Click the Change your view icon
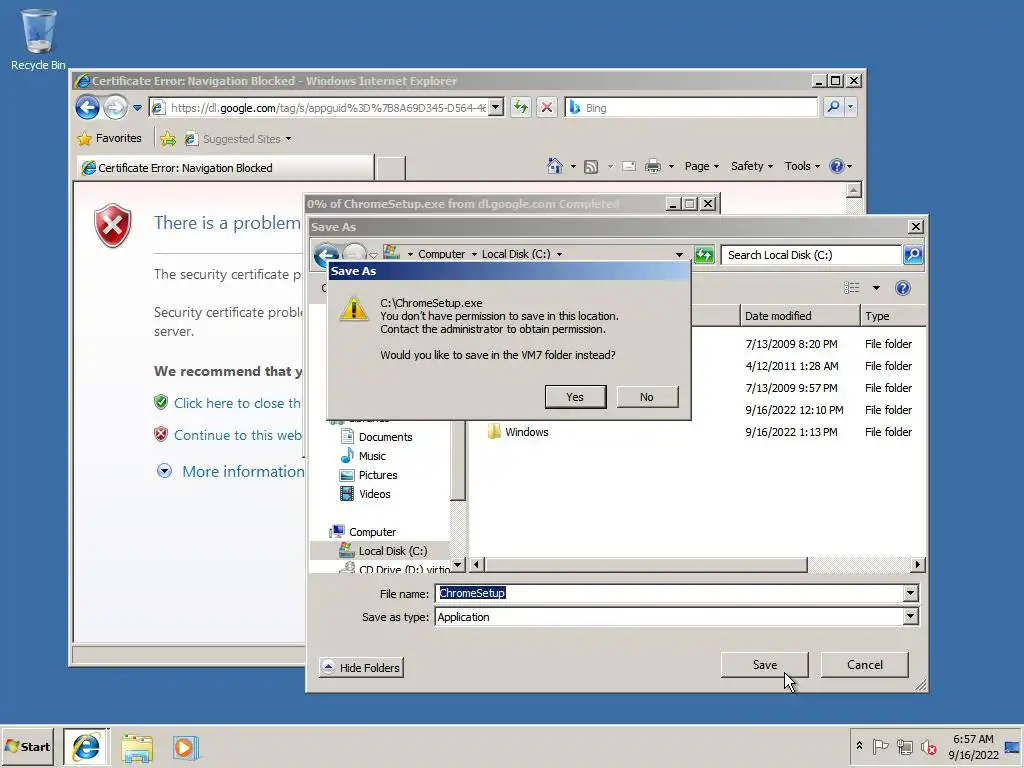The width and height of the screenshot is (1024, 768). 852,288
